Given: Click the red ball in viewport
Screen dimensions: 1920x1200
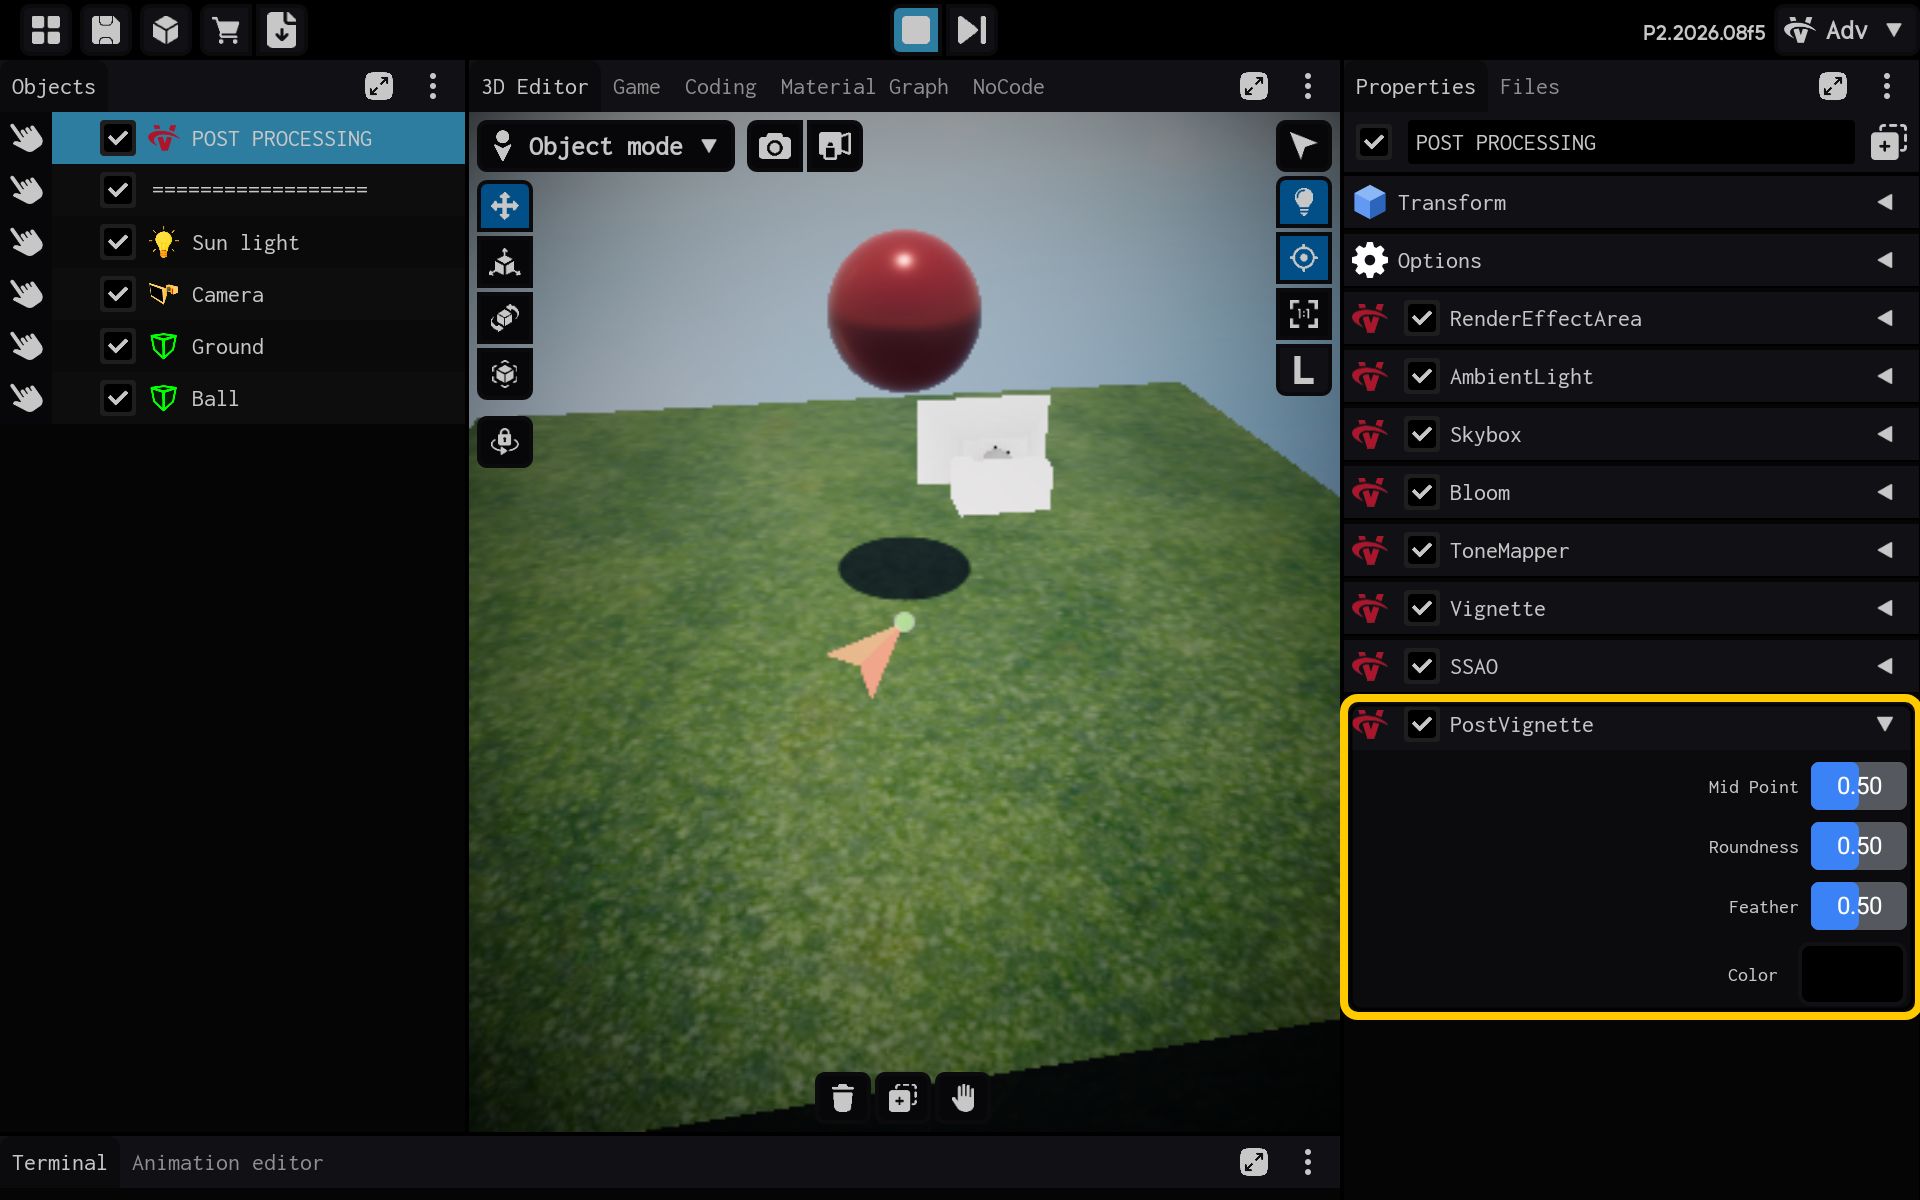Looking at the screenshot, I should tap(904, 310).
